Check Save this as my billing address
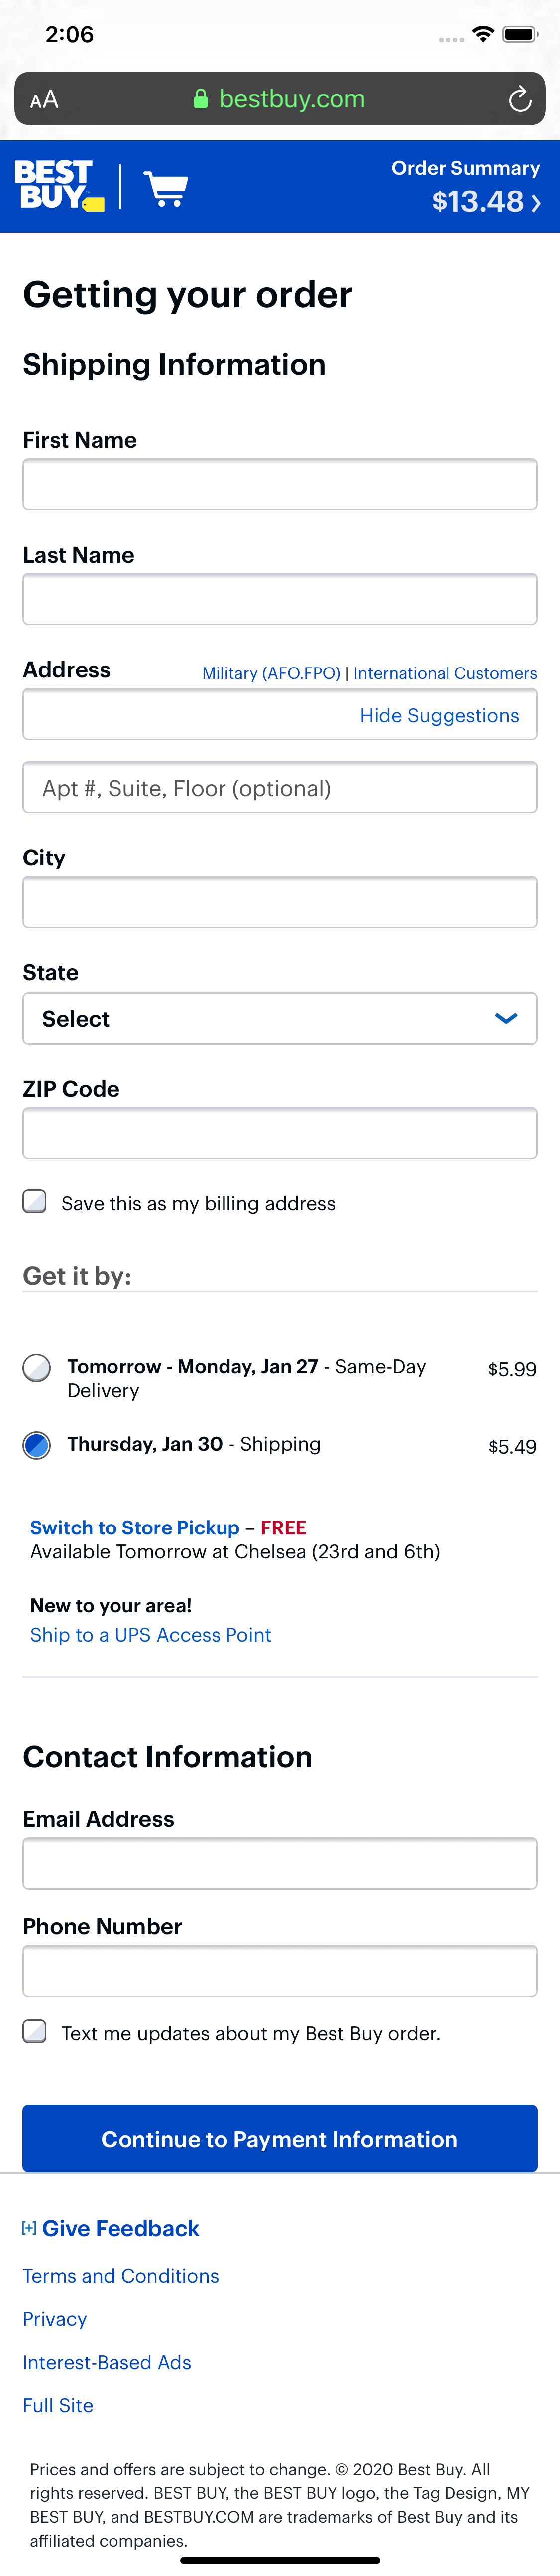560x2576 pixels. 35,1203
